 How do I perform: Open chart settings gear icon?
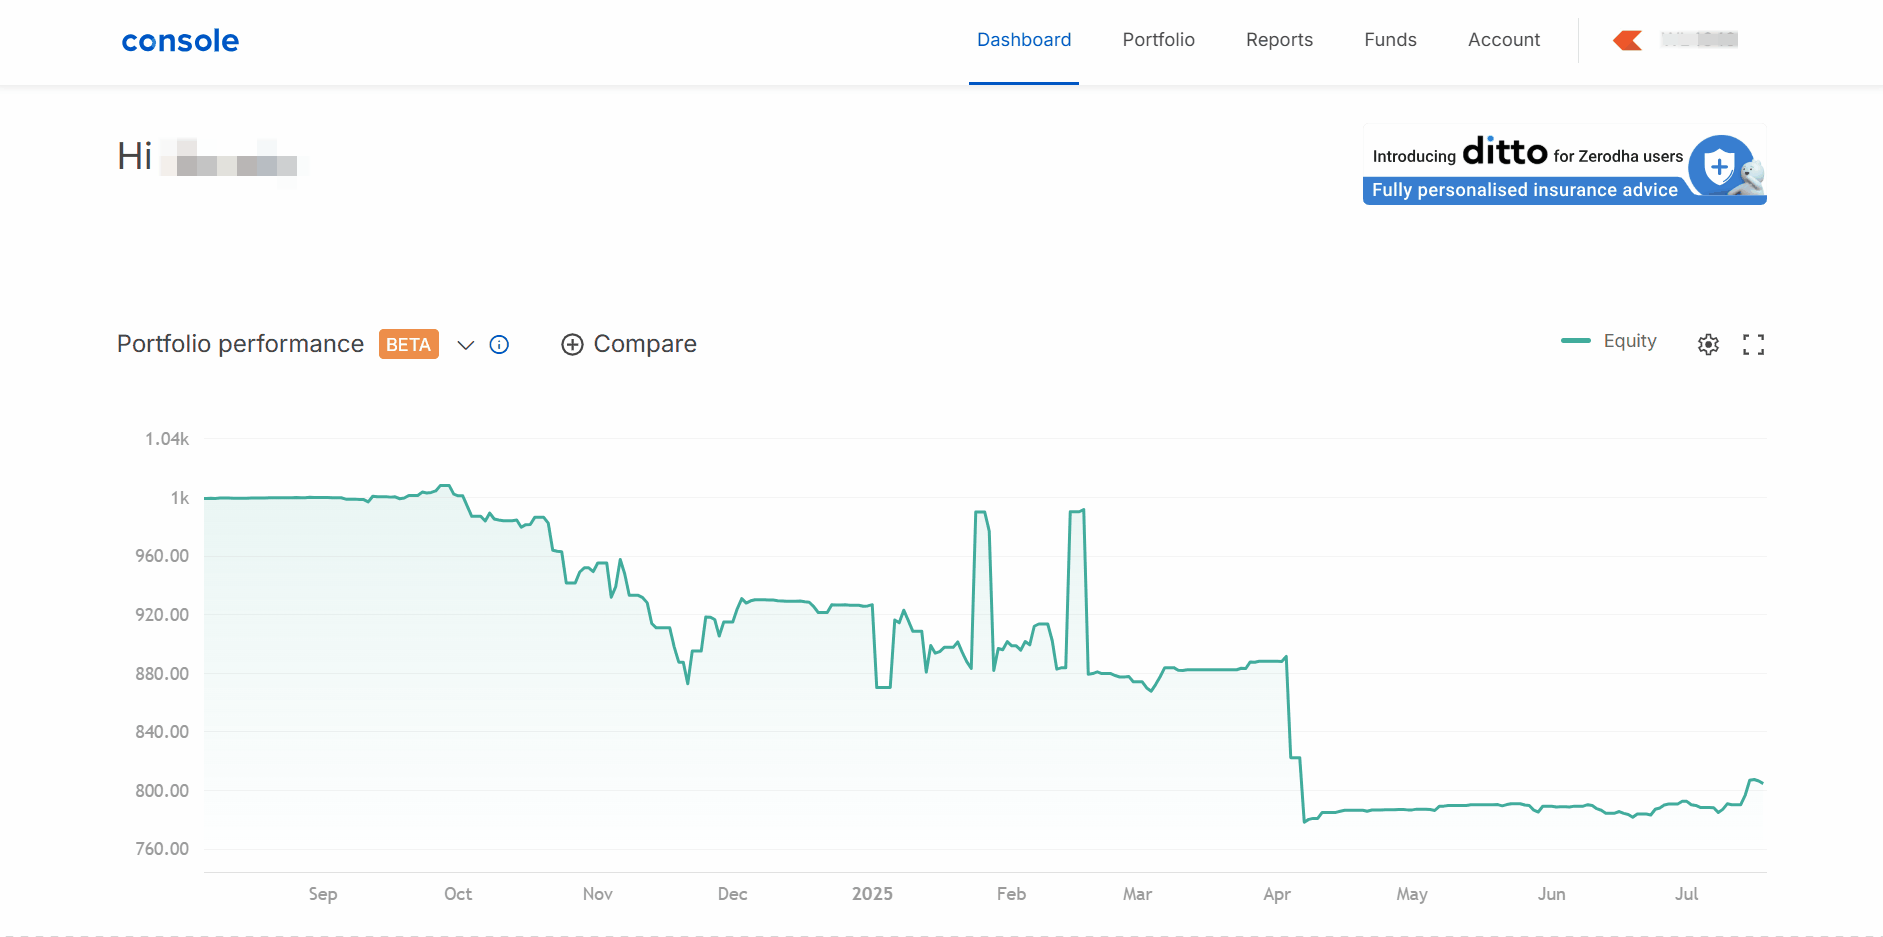coord(1708,345)
